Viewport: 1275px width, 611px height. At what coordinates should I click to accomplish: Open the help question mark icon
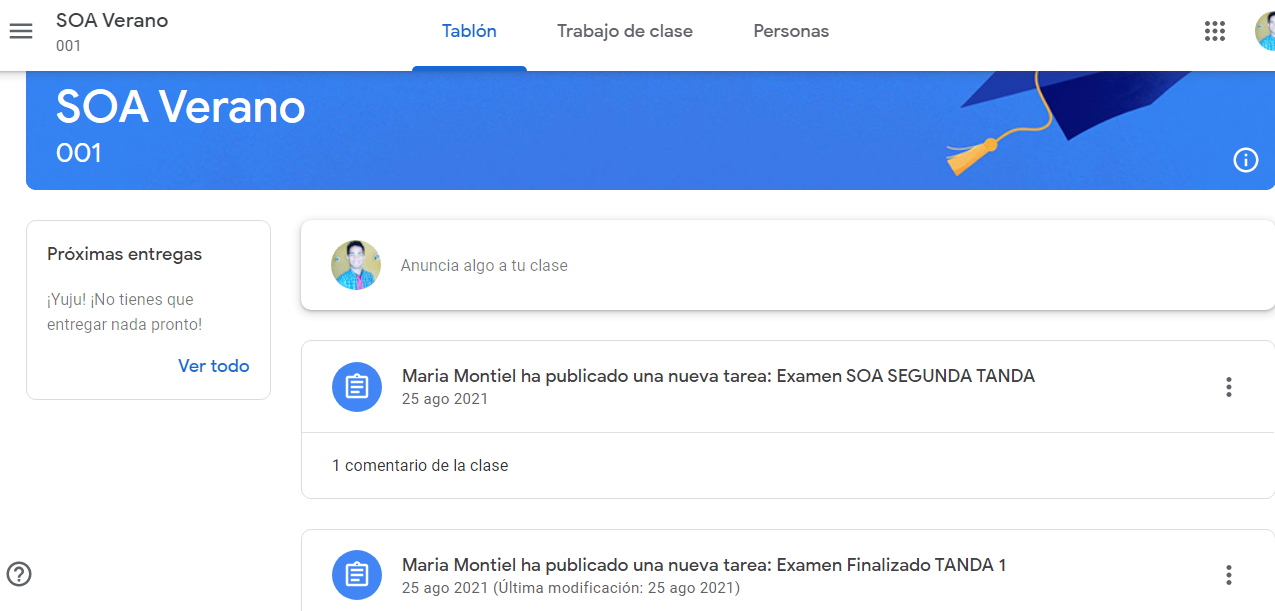pyautogui.click(x=19, y=574)
